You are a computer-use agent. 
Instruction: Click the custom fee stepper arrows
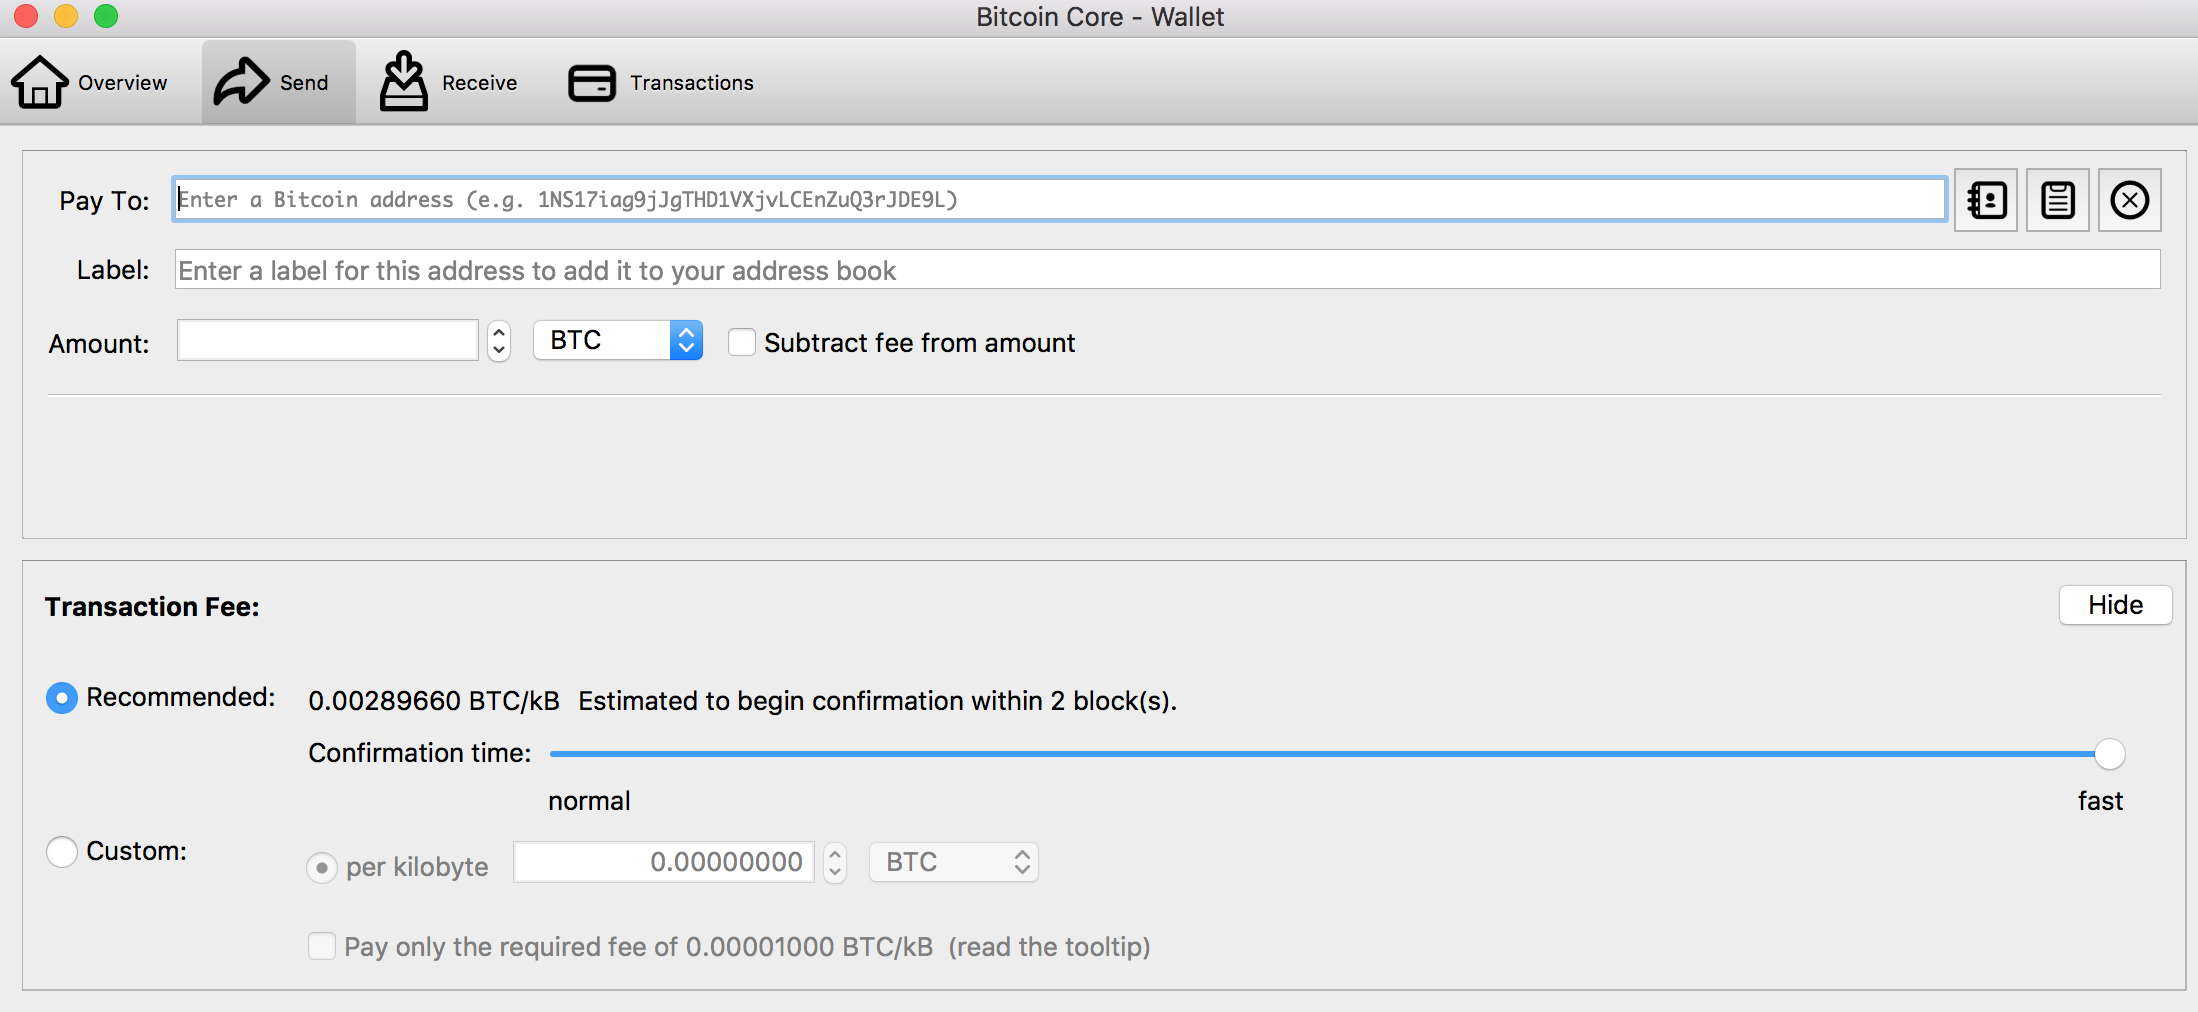click(835, 862)
